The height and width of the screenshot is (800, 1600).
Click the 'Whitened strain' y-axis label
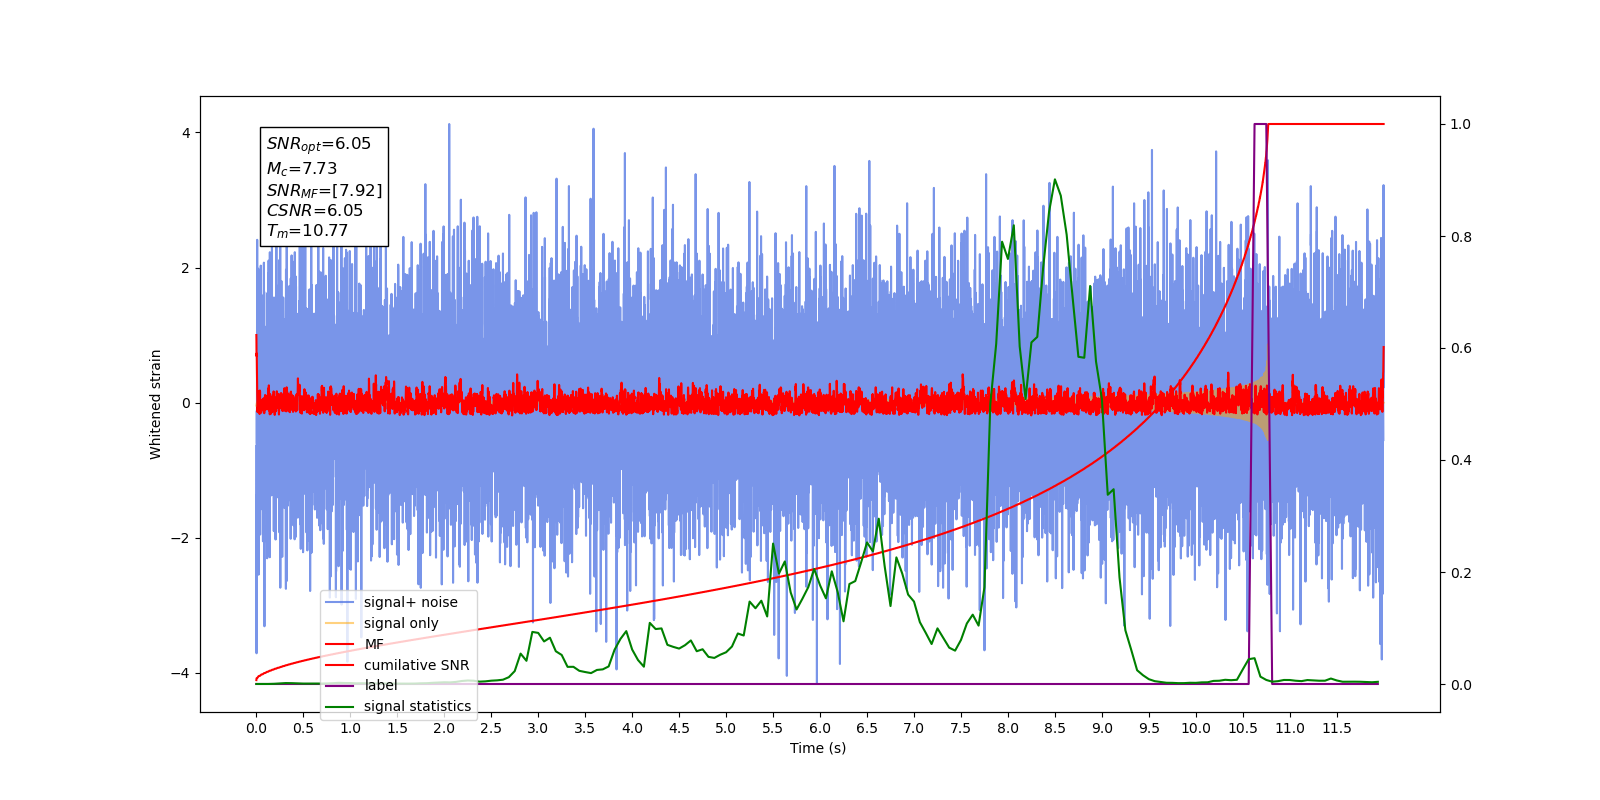click(156, 404)
